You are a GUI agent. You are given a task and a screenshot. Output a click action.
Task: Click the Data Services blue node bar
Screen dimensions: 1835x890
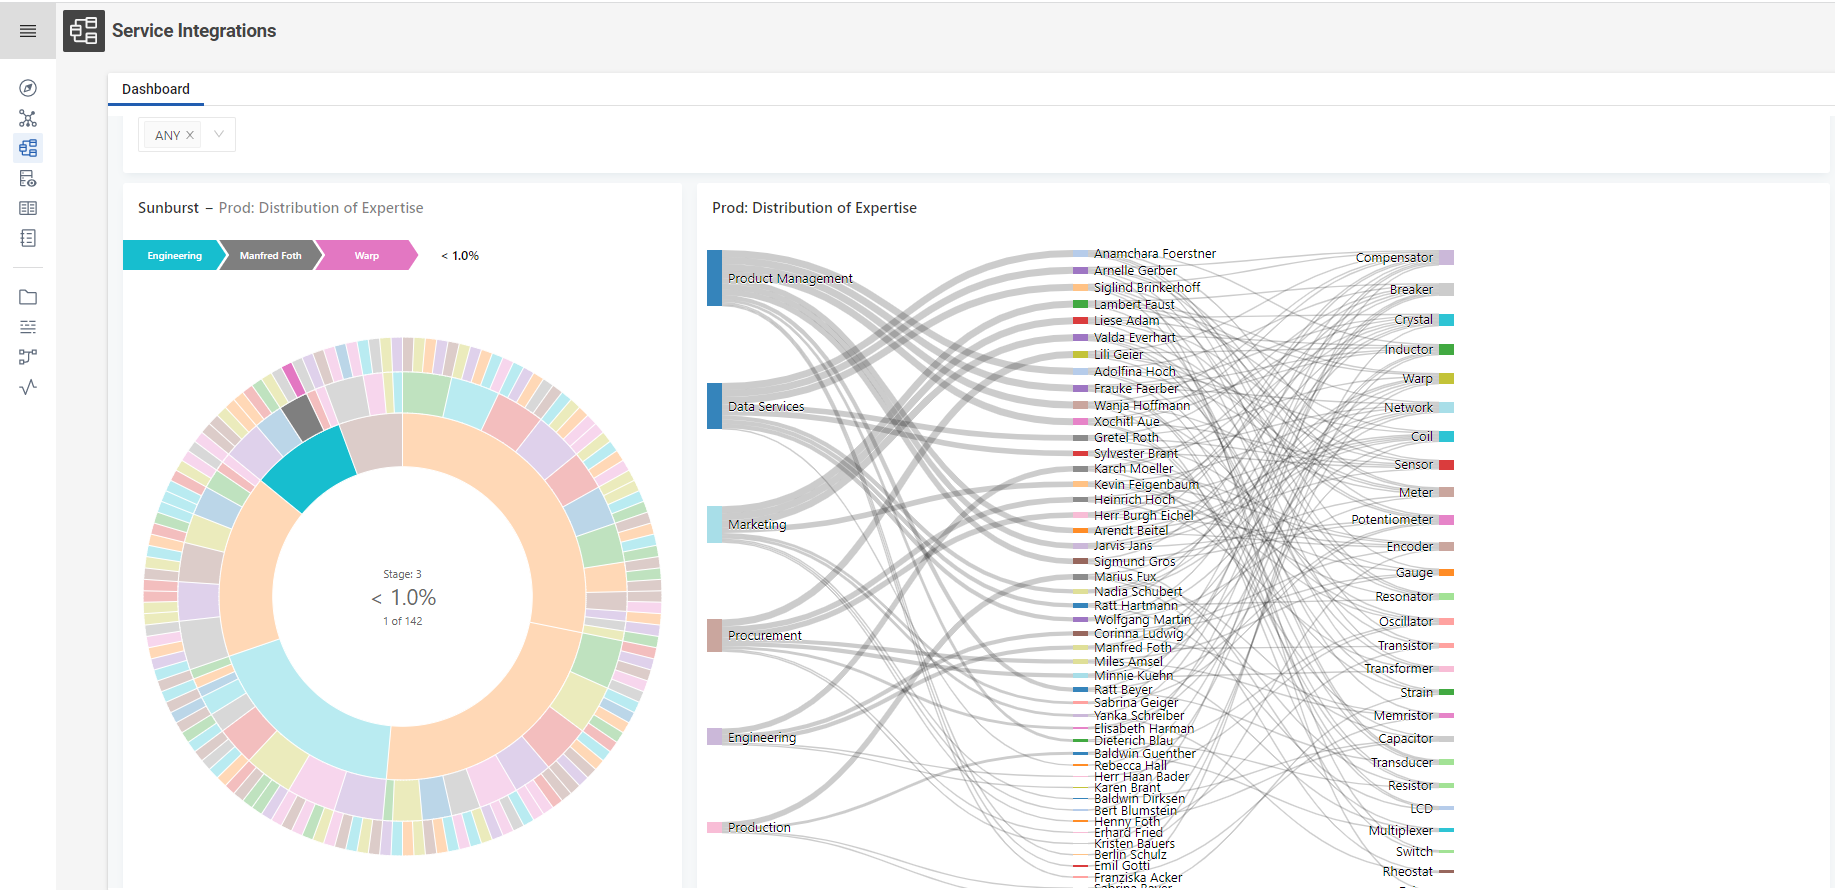(714, 406)
